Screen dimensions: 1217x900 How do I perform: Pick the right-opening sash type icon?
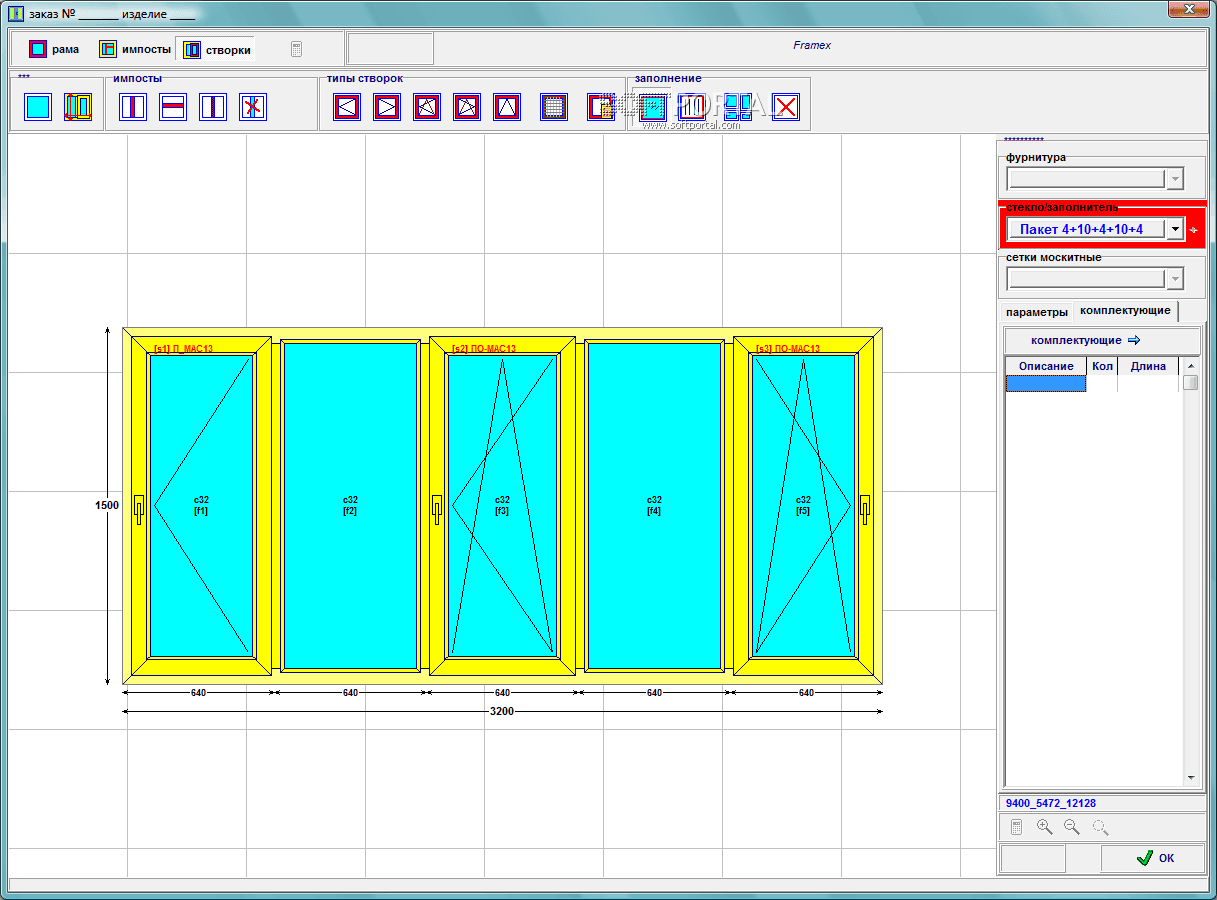[387, 107]
